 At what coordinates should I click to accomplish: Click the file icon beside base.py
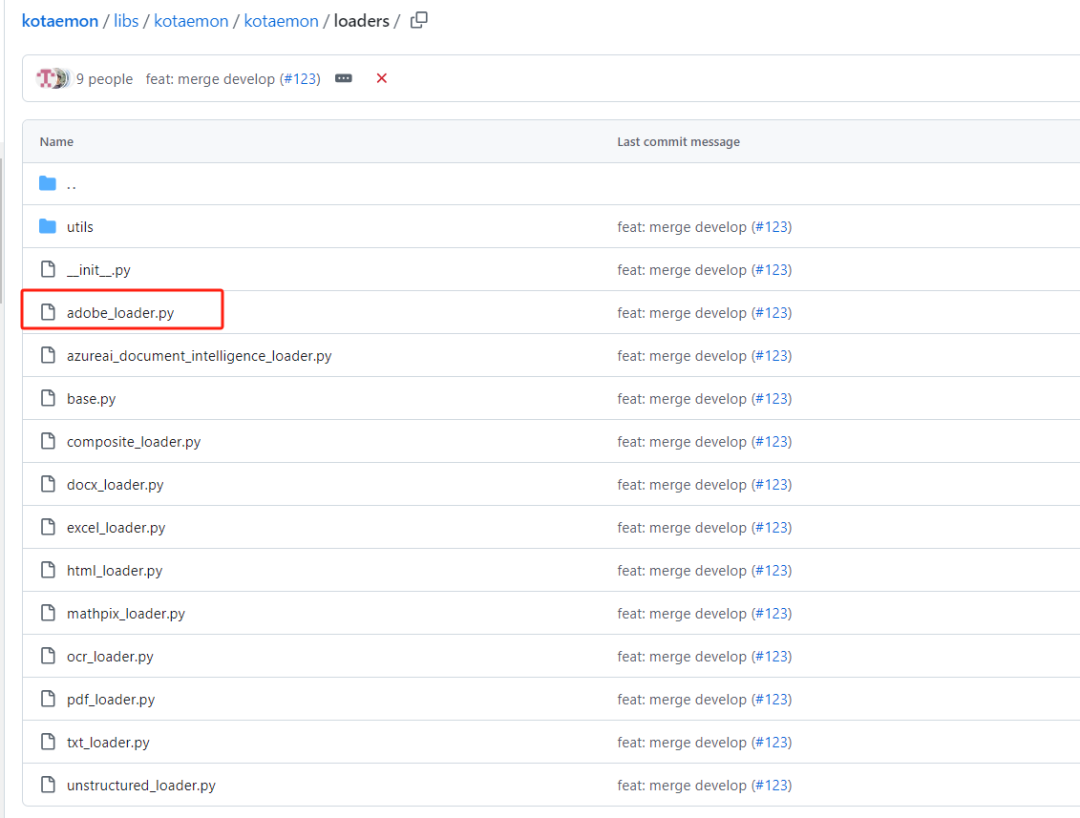click(48, 398)
